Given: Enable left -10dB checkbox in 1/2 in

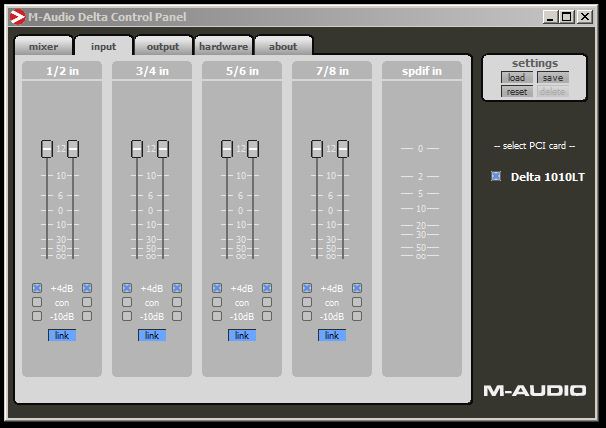Looking at the screenshot, I should [x=37, y=316].
